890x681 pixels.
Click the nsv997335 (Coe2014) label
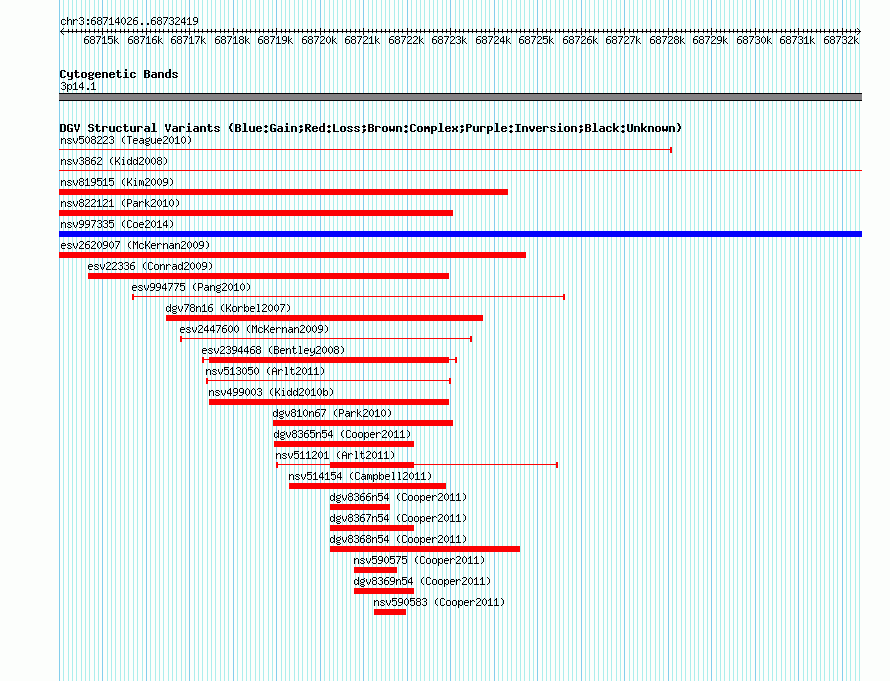117,224
